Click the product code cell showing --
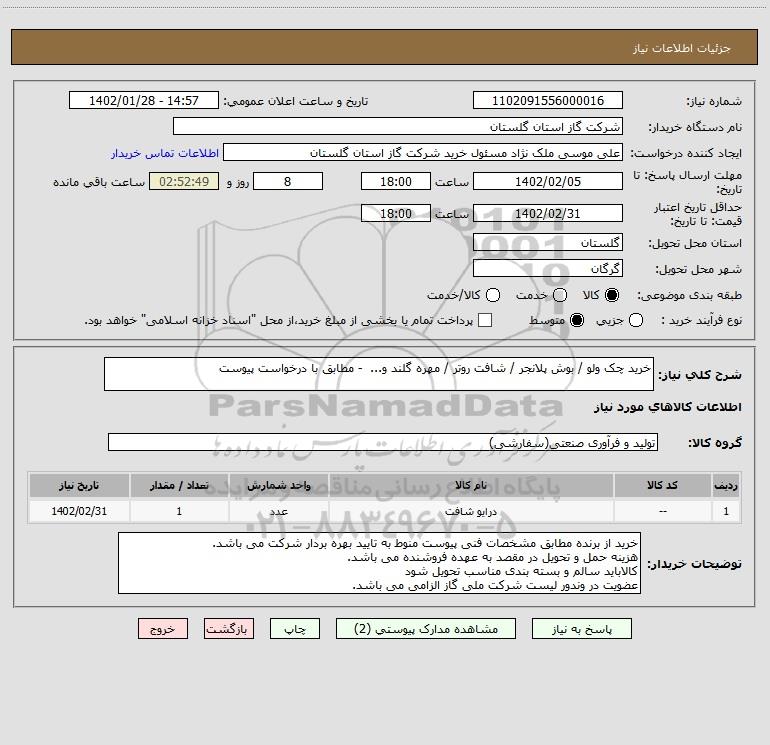The width and height of the screenshot is (770, 745). (662, 511)
